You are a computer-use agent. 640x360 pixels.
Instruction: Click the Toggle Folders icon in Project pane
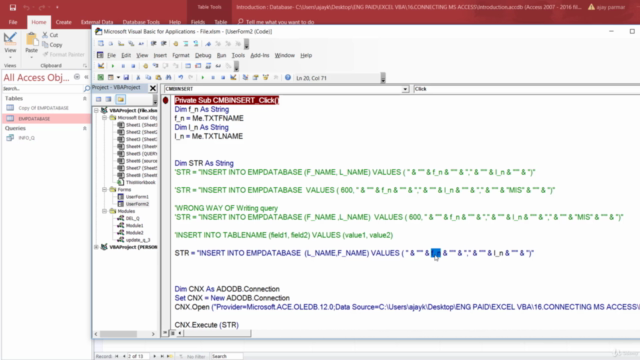click(120, 99)
